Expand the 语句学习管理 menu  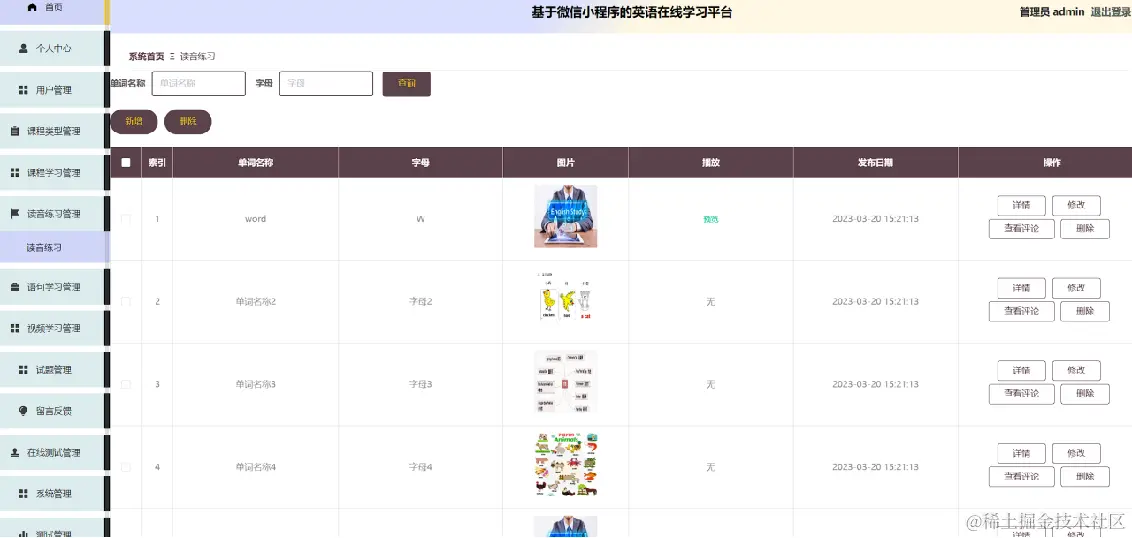[x=52, y=287]
